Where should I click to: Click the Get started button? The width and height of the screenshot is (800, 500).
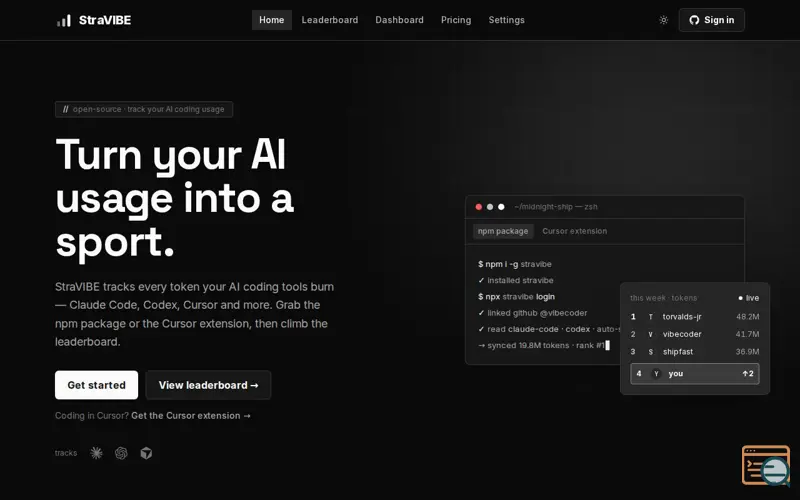[x=96, y=385]
